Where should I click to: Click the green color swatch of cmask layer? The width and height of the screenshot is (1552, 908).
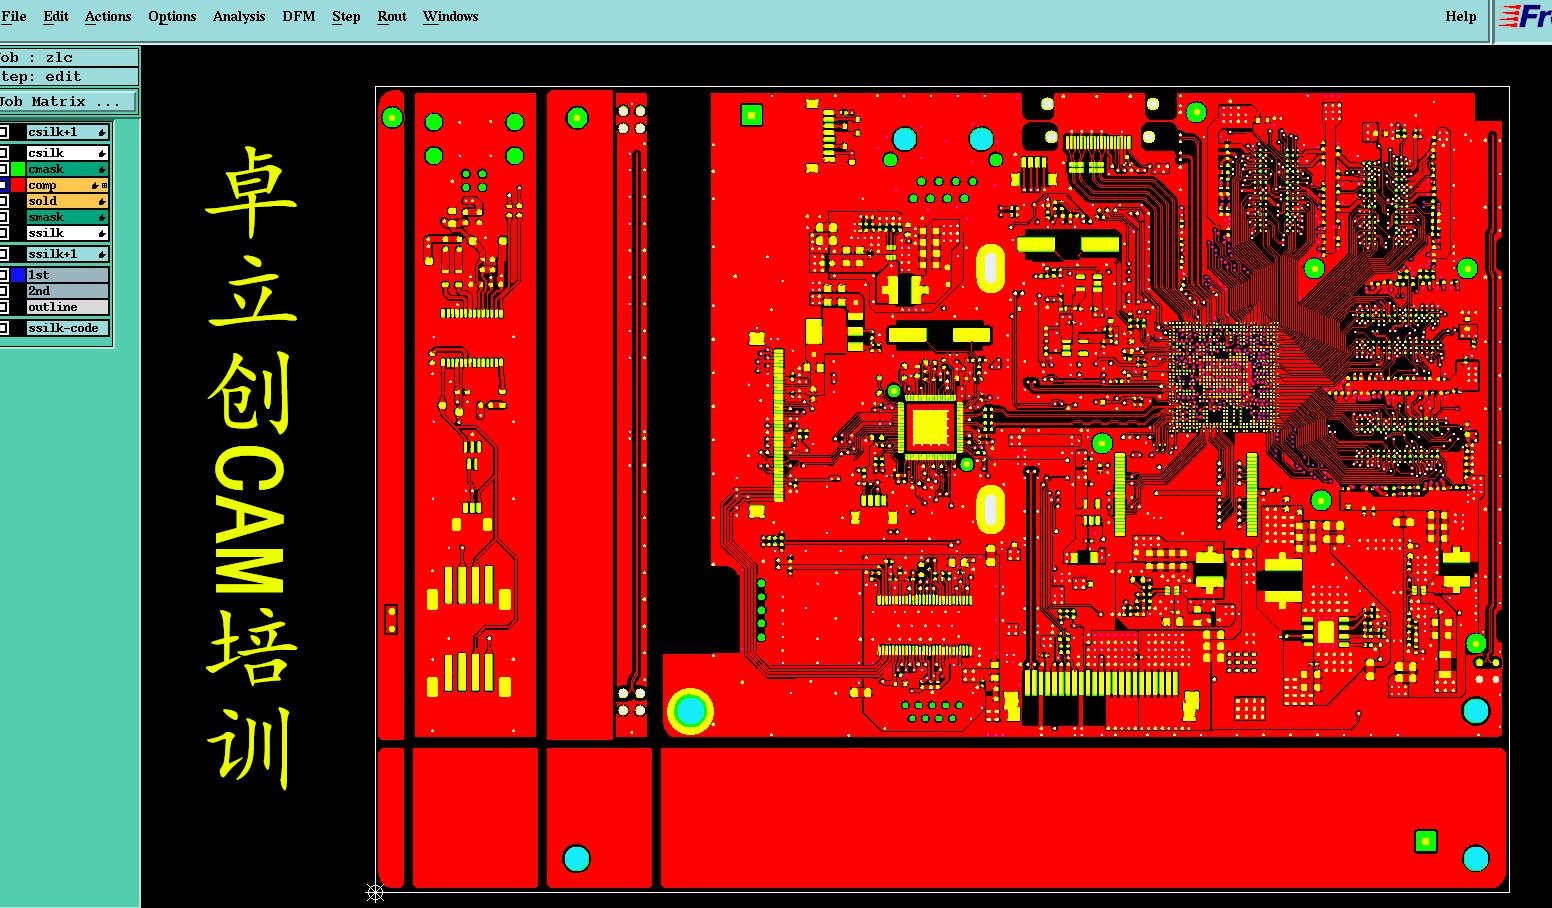coord(18,169)
